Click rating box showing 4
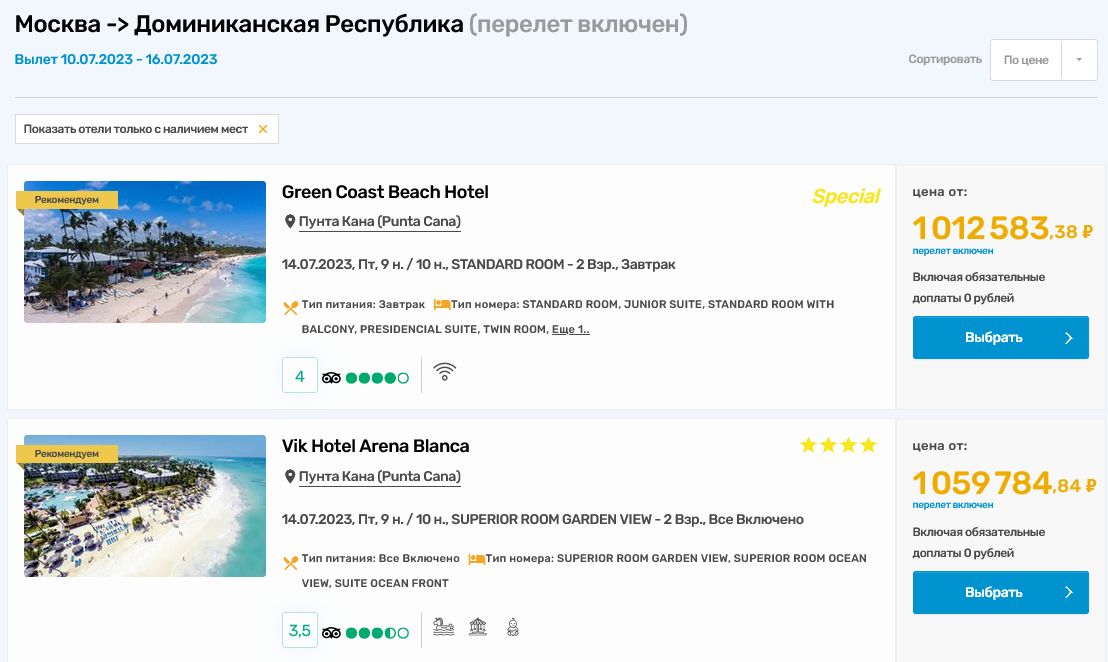 300,375
